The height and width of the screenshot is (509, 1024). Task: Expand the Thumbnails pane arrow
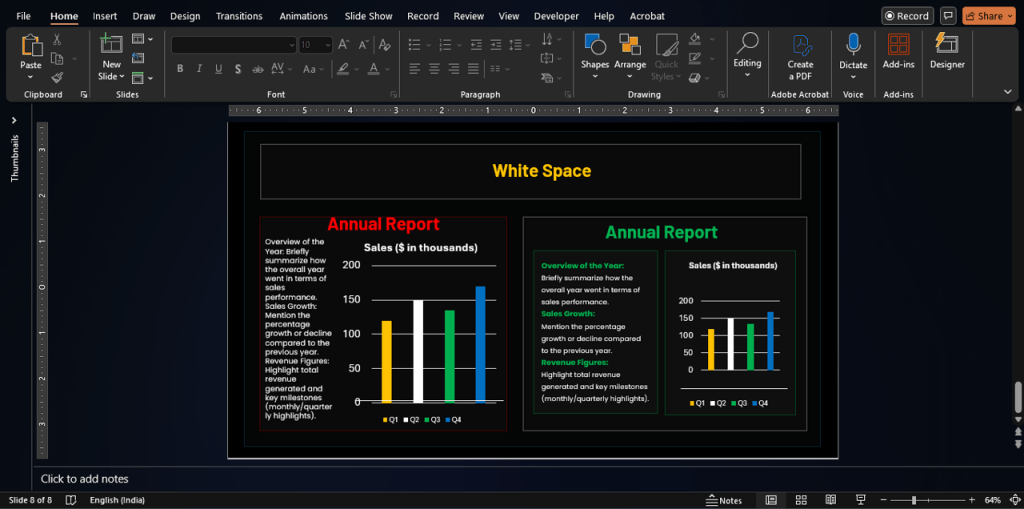coord(14,120)
